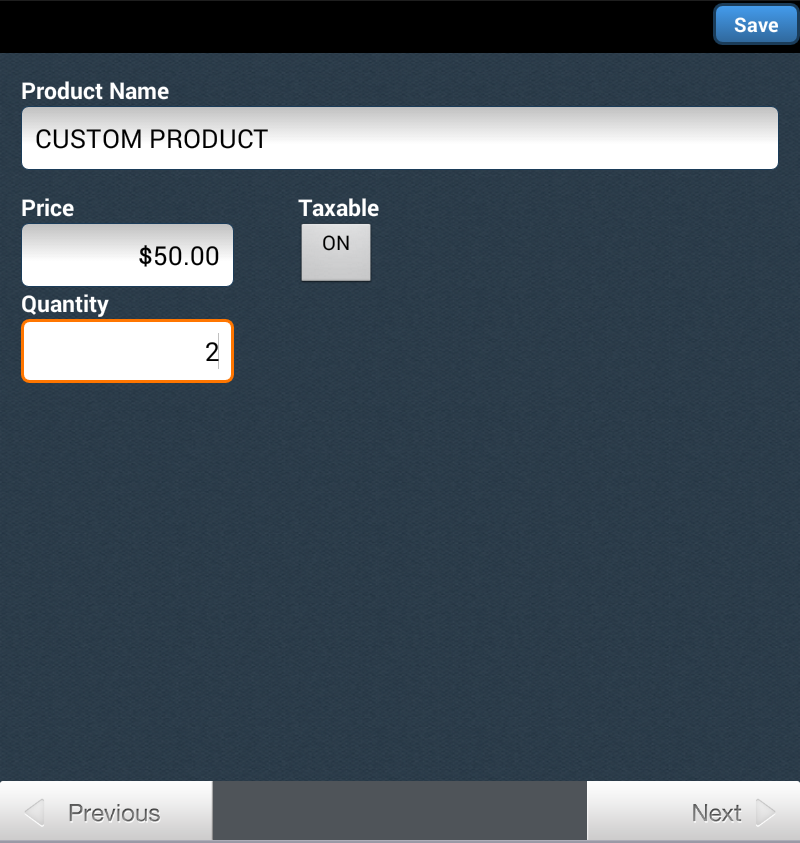Click the black top header bar
This screenshot has width=800, height=843.
350,25
